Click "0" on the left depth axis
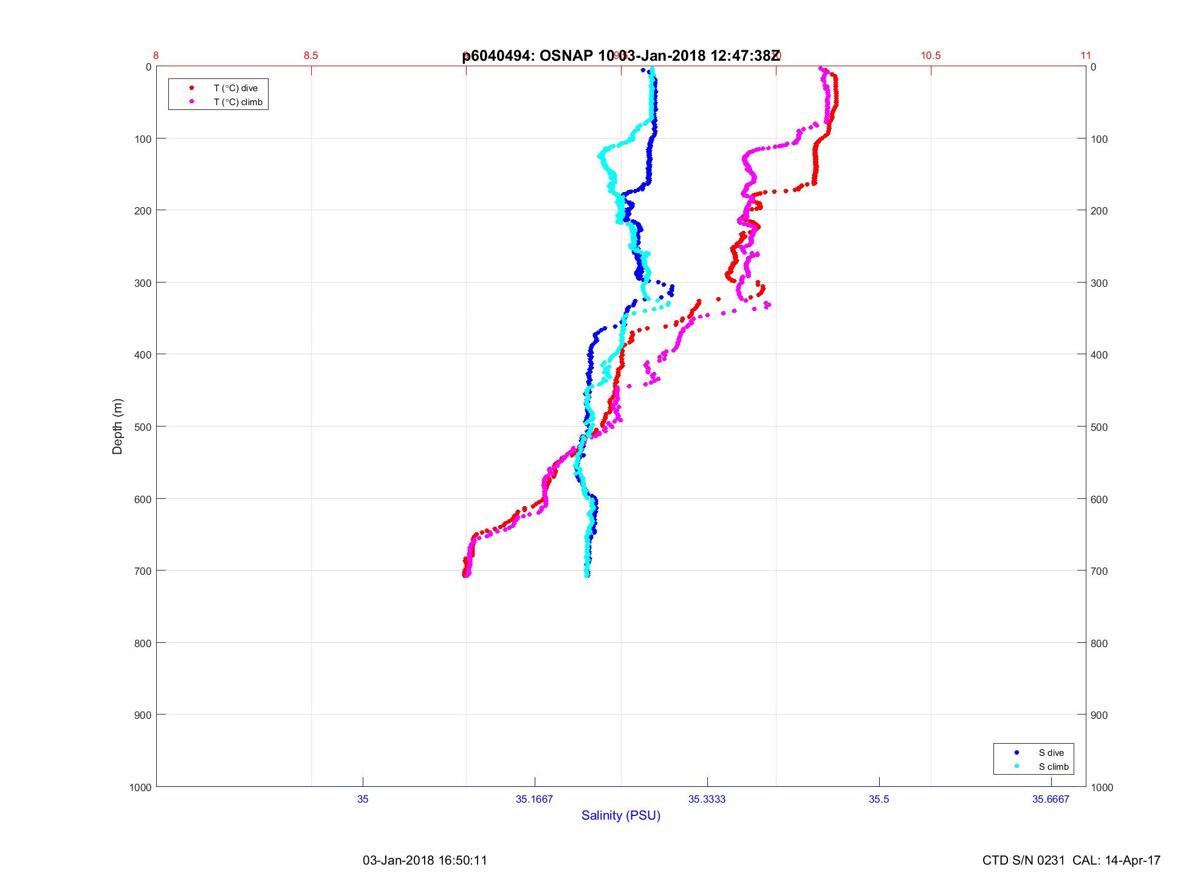The height and width of the screenshot is (885, 1200). tap(148, 67)
